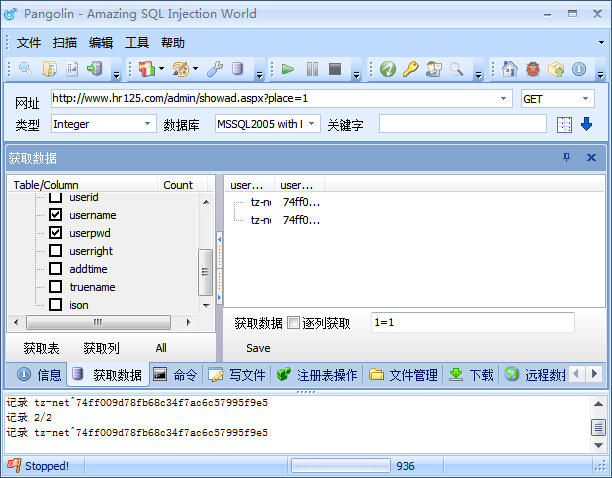Click the 获取列 button

pyautogui.click(x=101, y=348)
